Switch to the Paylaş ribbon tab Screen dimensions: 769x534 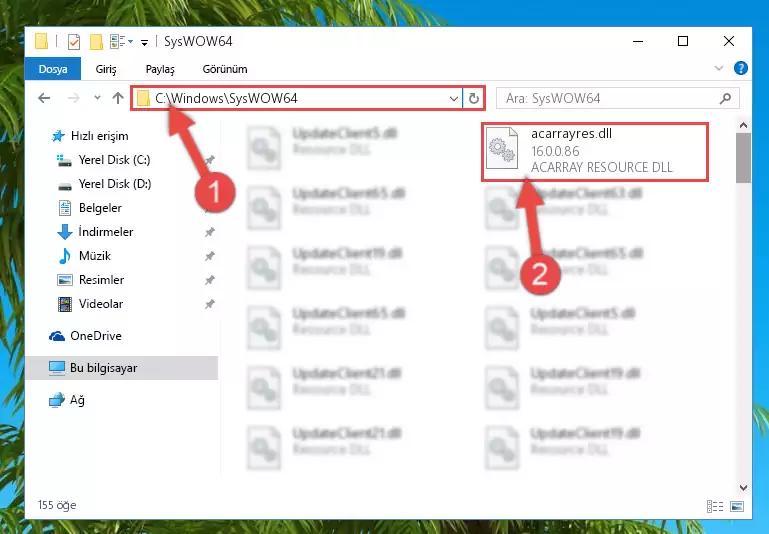160,69
